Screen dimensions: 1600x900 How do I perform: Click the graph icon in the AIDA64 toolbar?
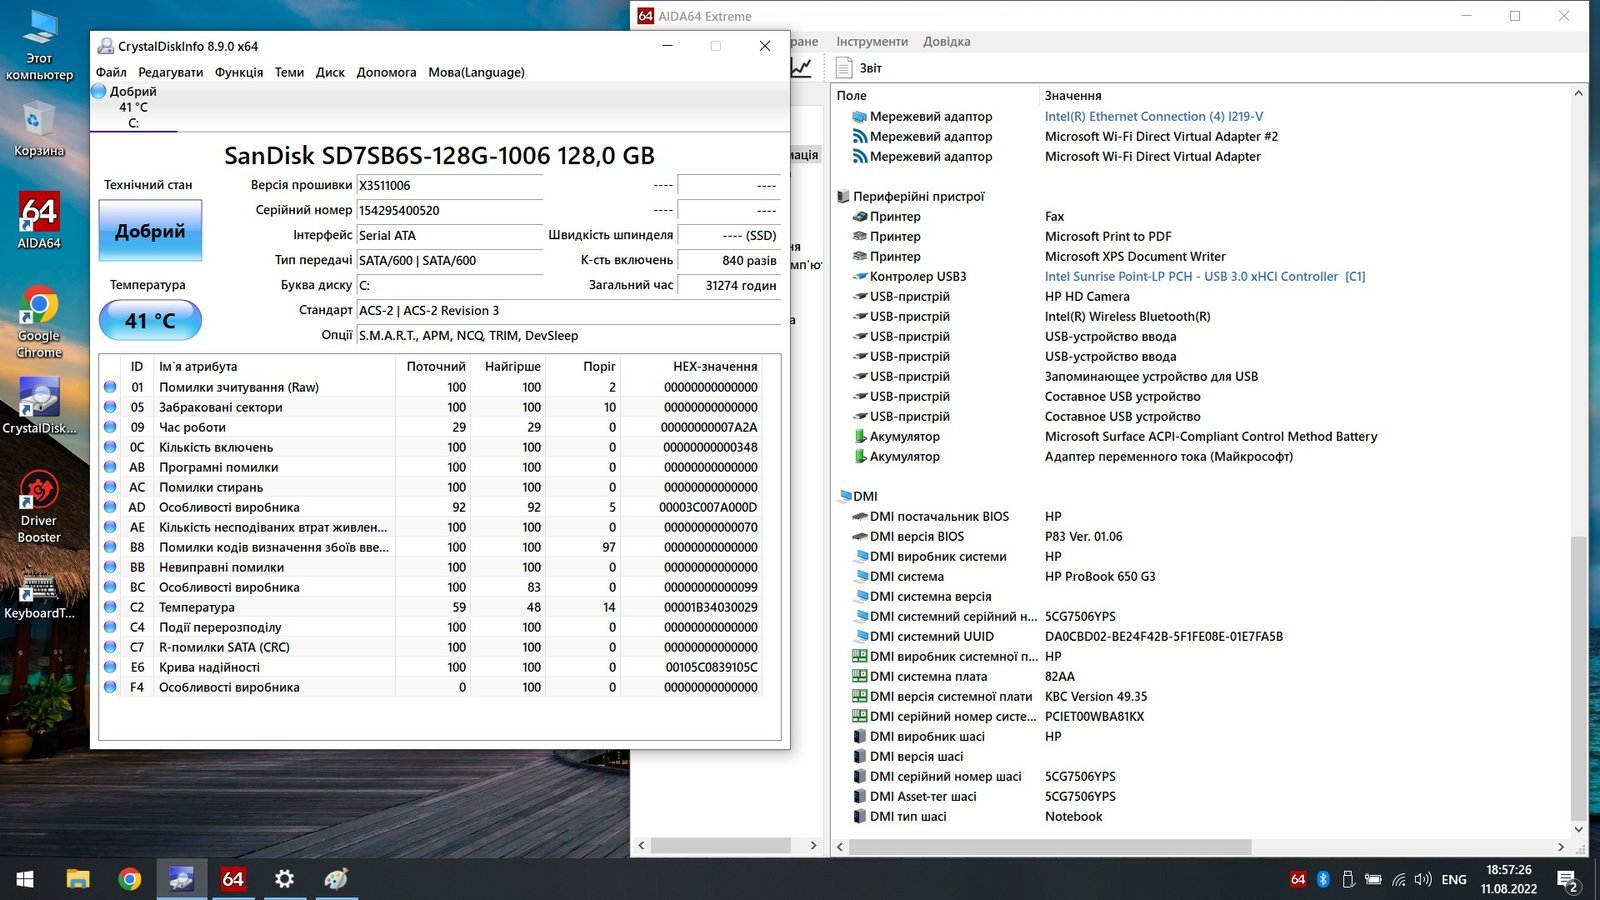coord(801,67)
